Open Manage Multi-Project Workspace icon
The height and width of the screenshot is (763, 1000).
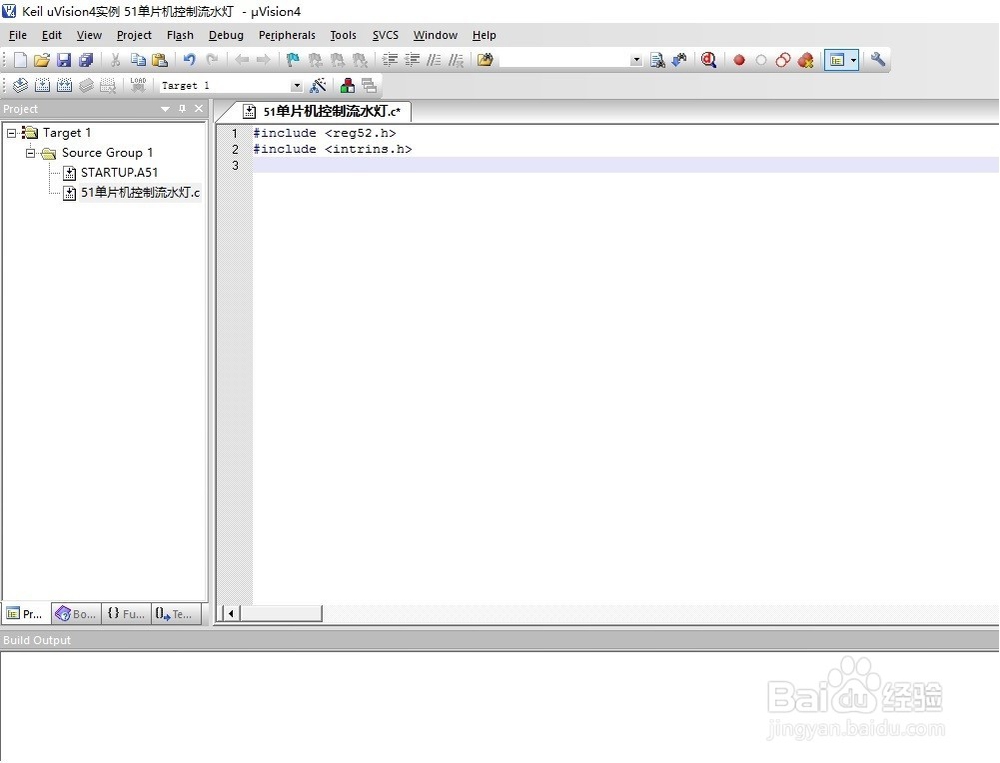tap(369, 85)
